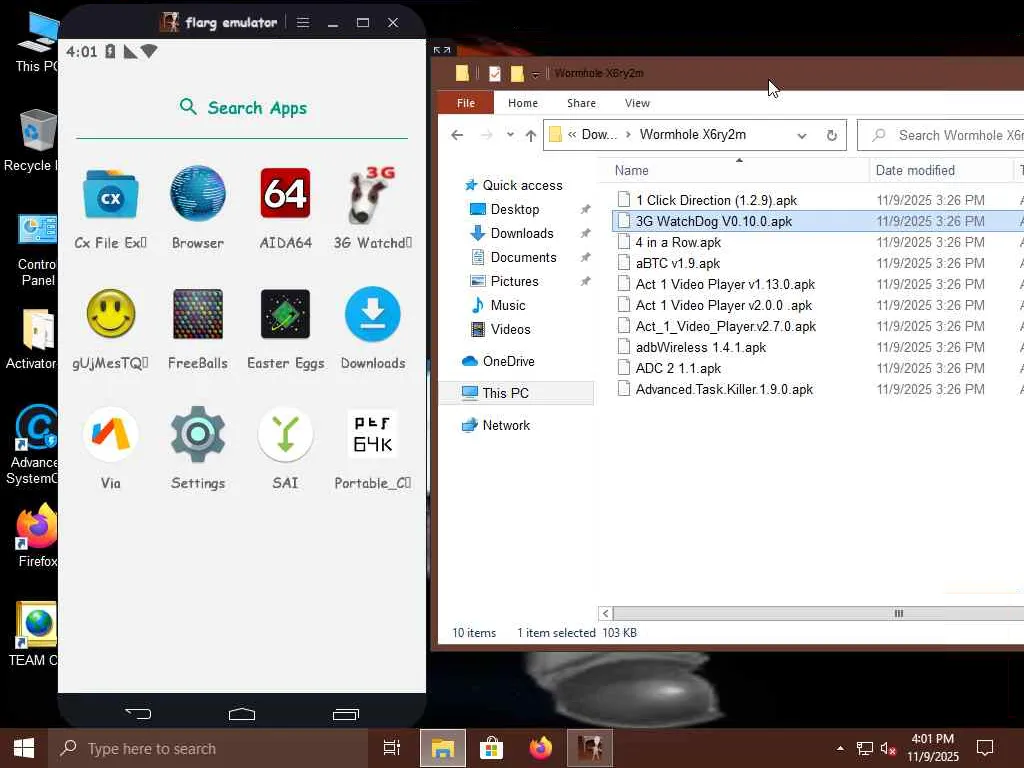Select Act_1_Video_Player.v2.7.0.apk file
The width and height of the screenshot is (1024, 768).
pos(726,327)
